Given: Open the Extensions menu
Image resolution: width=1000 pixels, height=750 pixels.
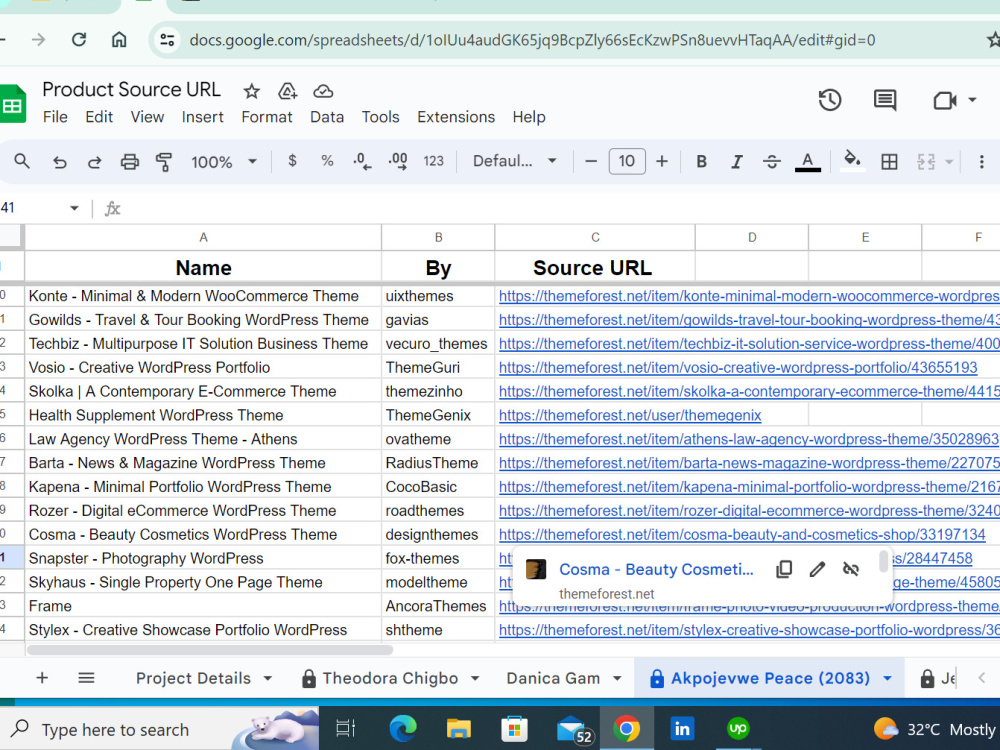Looking at the screenshot, I should [x=456, y=117].
